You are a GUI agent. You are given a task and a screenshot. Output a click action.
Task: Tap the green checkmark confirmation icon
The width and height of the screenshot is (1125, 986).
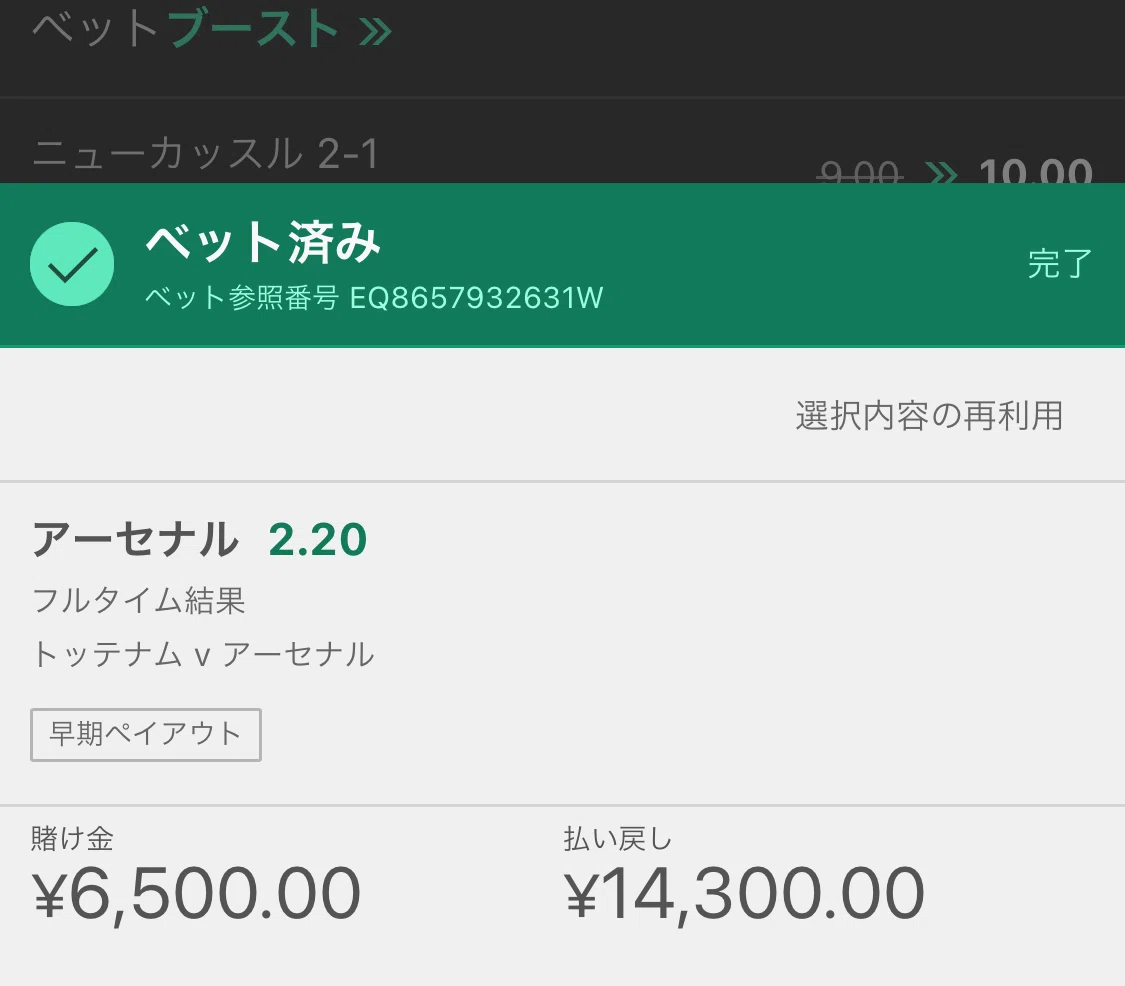click(x=72, y=264)
